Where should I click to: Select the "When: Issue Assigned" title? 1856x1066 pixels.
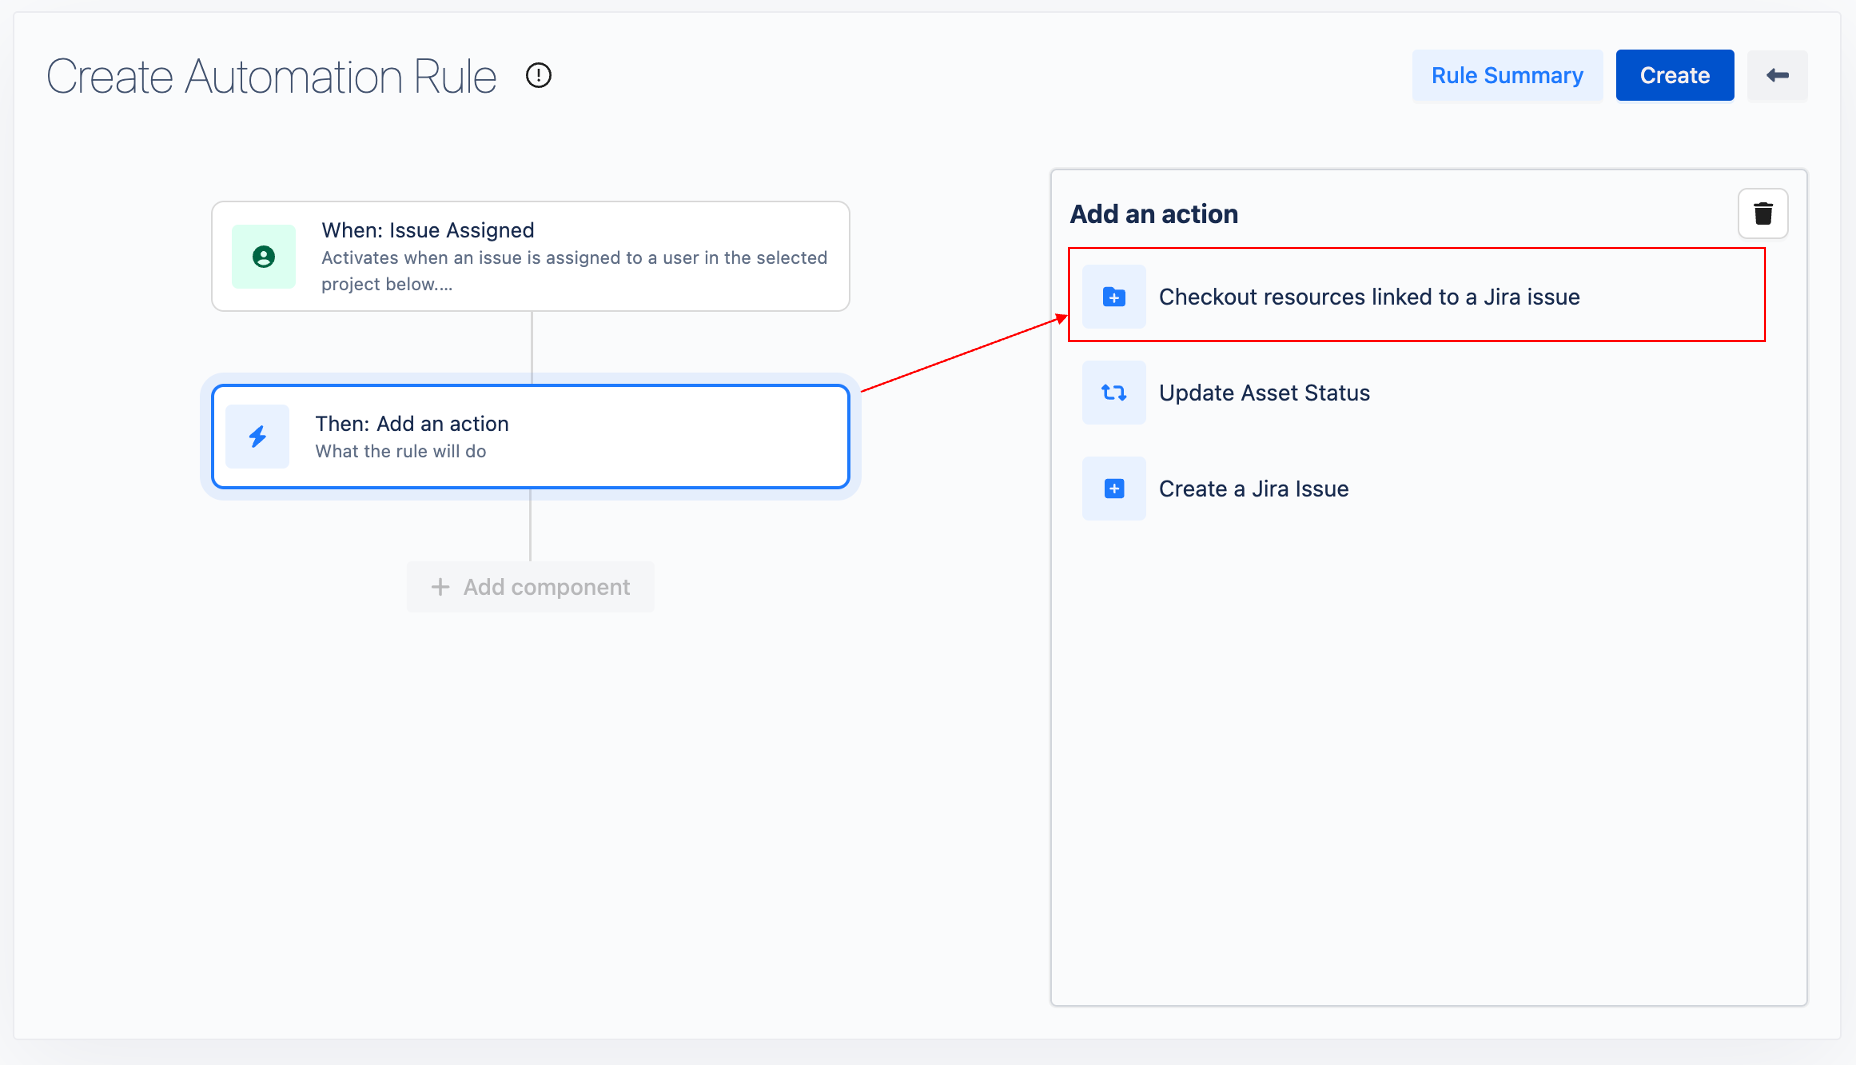(x=427, y=230)
